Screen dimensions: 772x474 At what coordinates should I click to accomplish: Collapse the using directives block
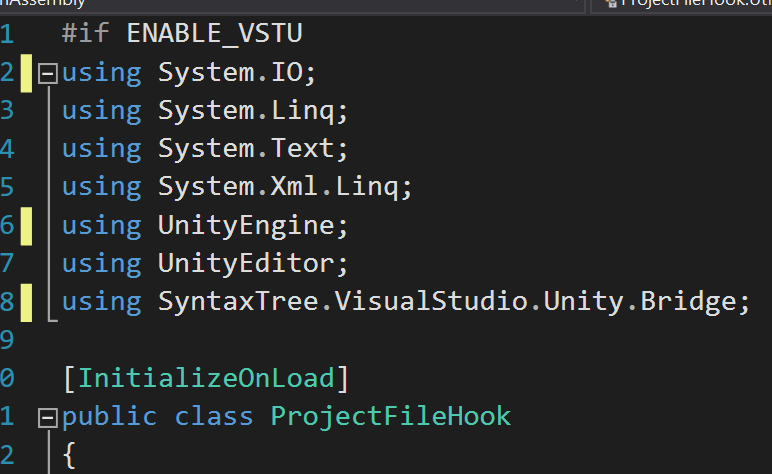click(x=48, y=74)
